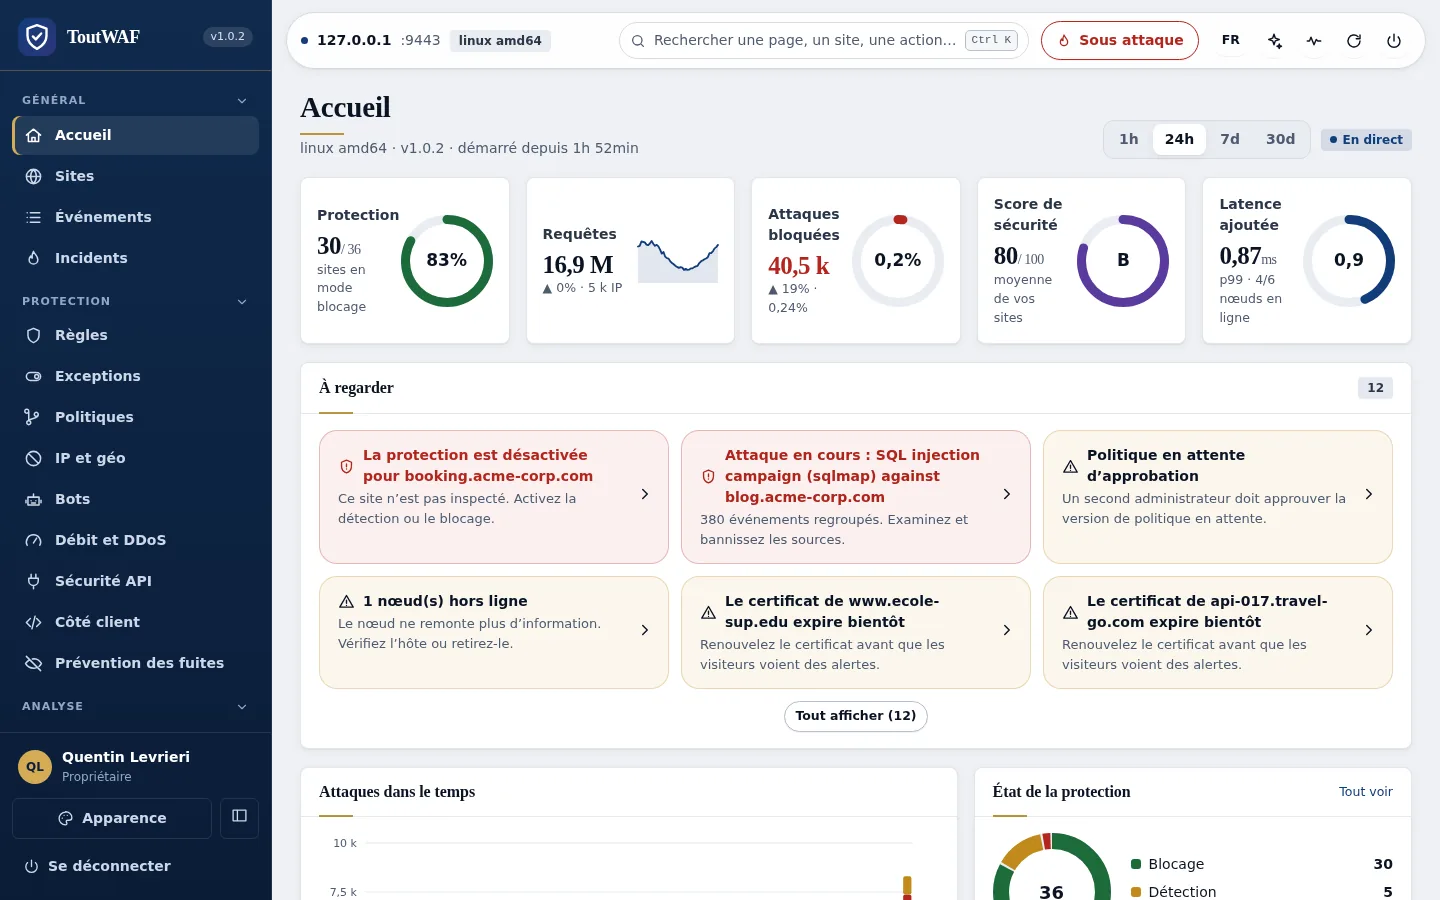Open Règles in the sidebar

click(135, 335)
